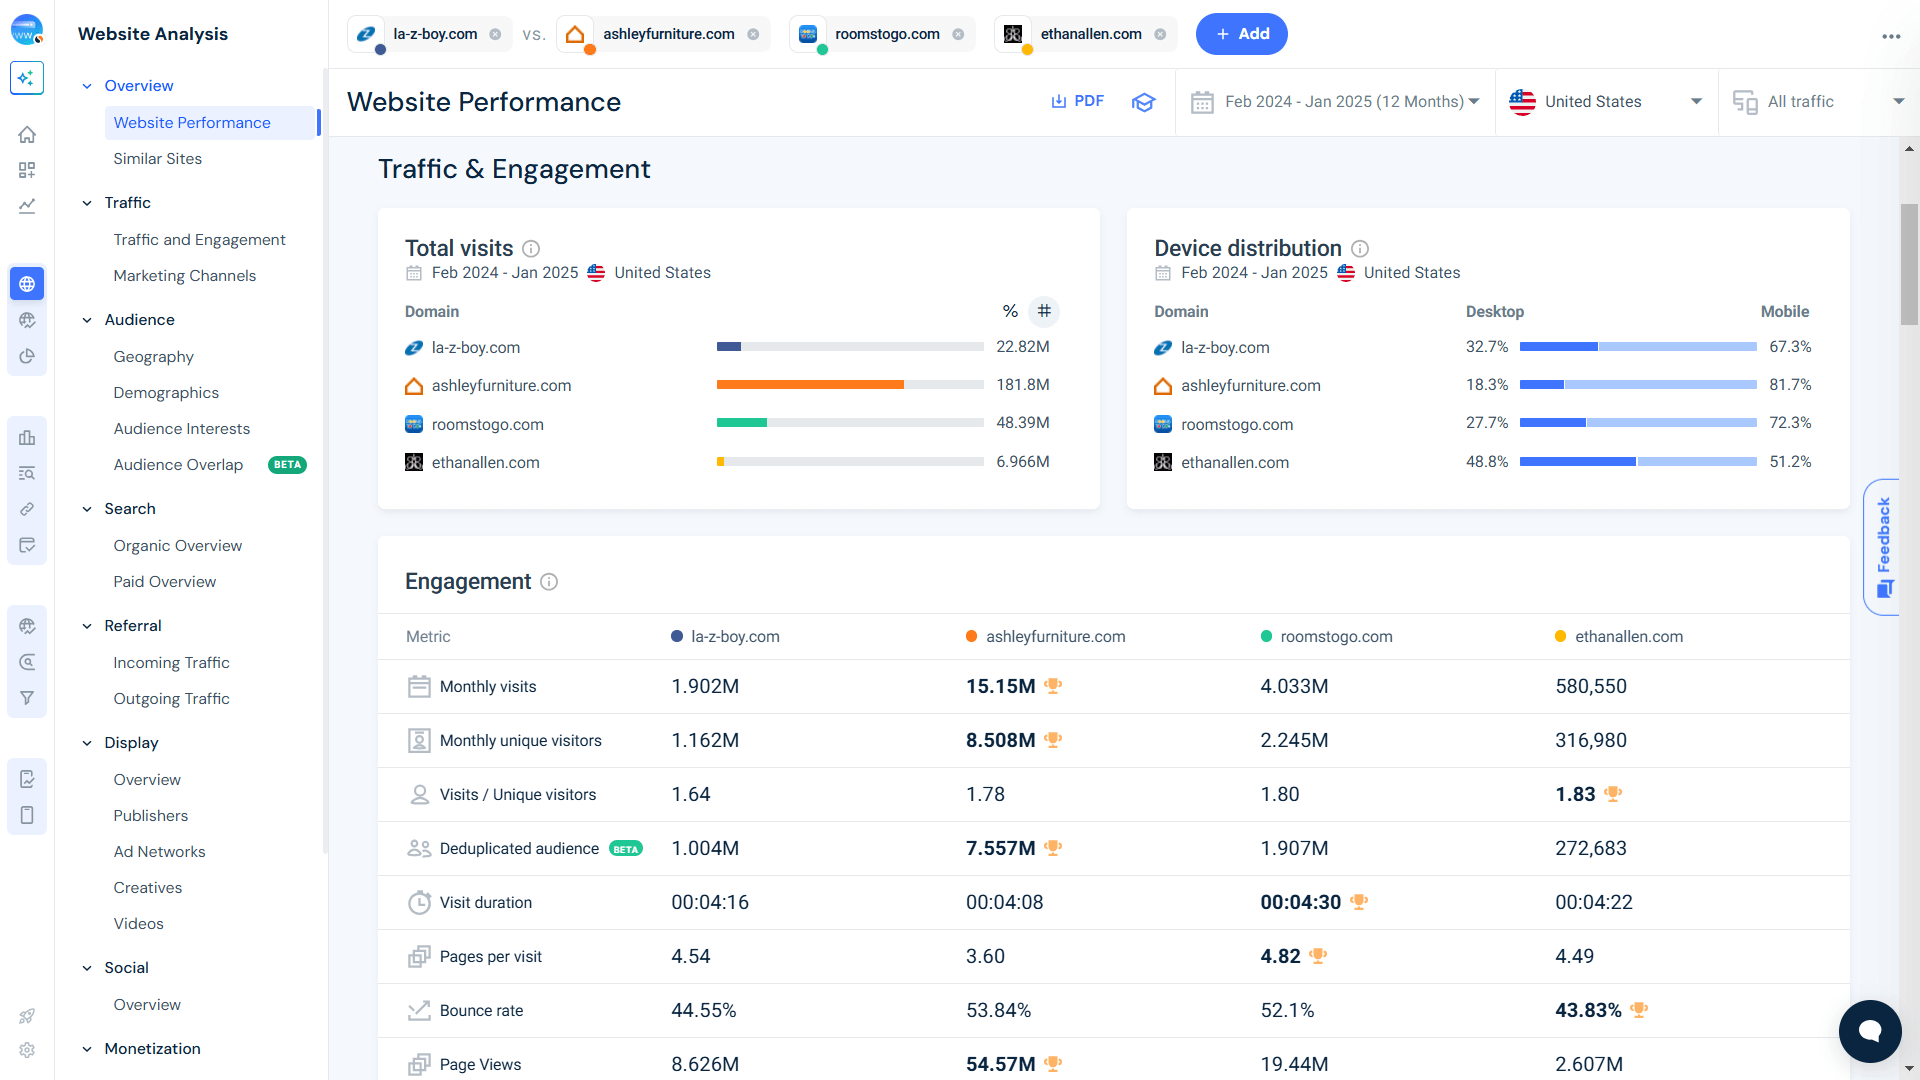Collapse the Search section

(87, 509)
